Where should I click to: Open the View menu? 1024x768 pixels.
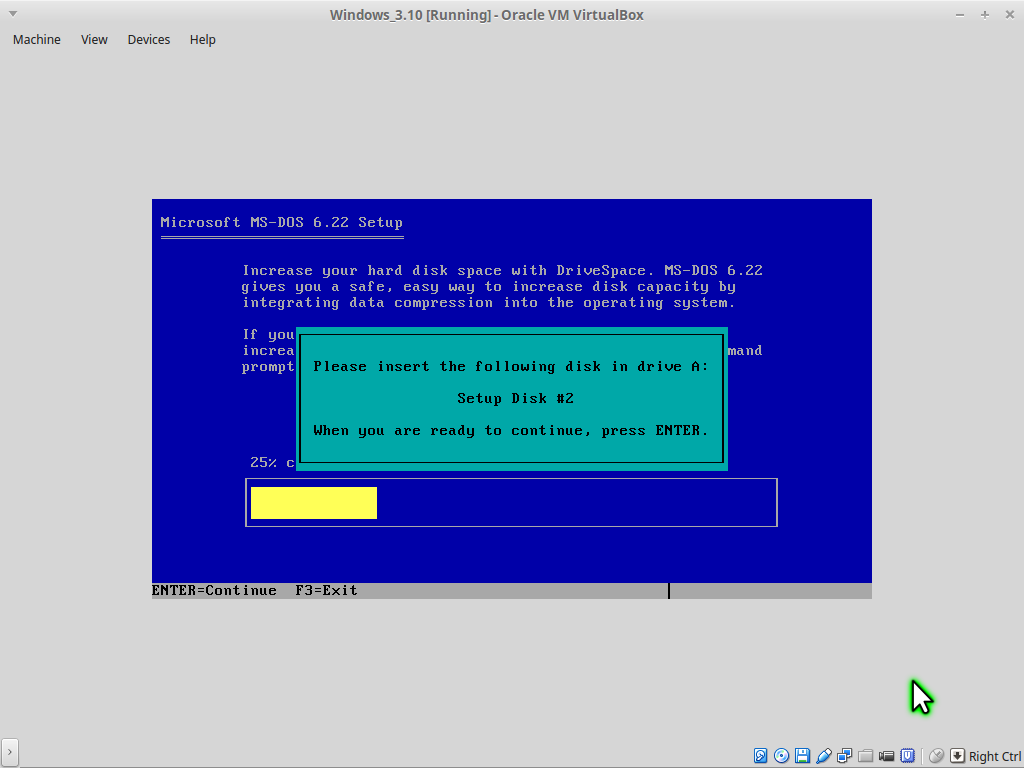click(94, 40)
